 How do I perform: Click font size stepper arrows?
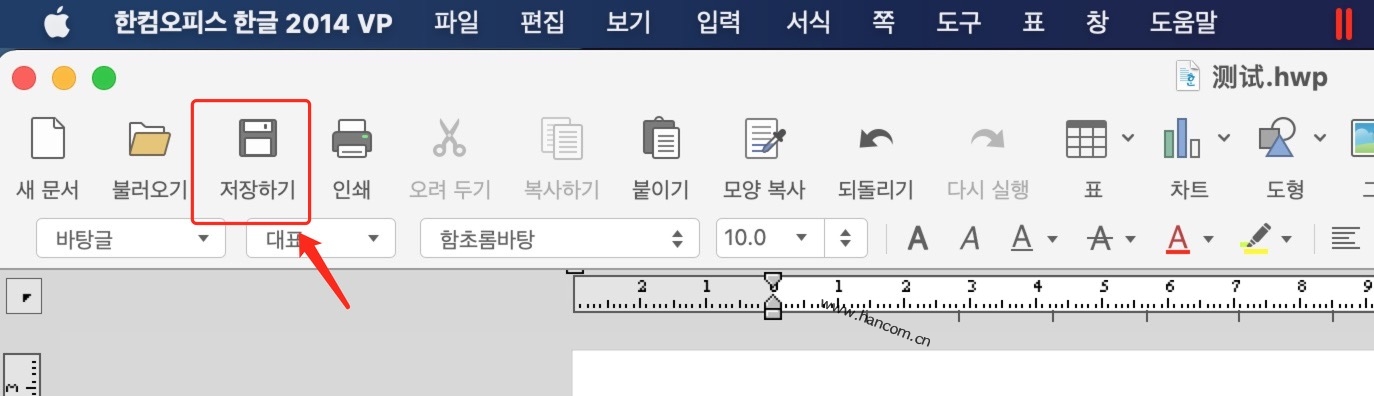pos(846,238)
